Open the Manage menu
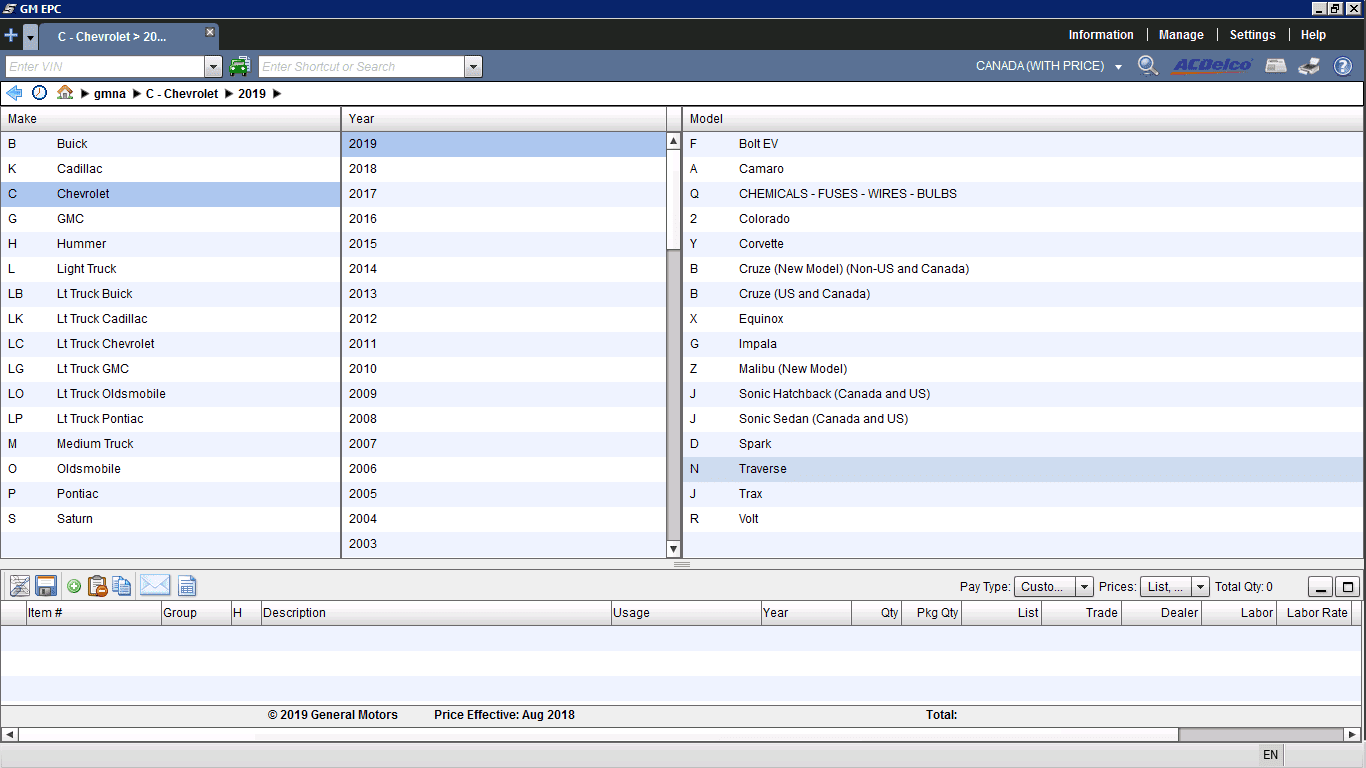This screenshot has width=1366, height=768. click(1181, 35)
